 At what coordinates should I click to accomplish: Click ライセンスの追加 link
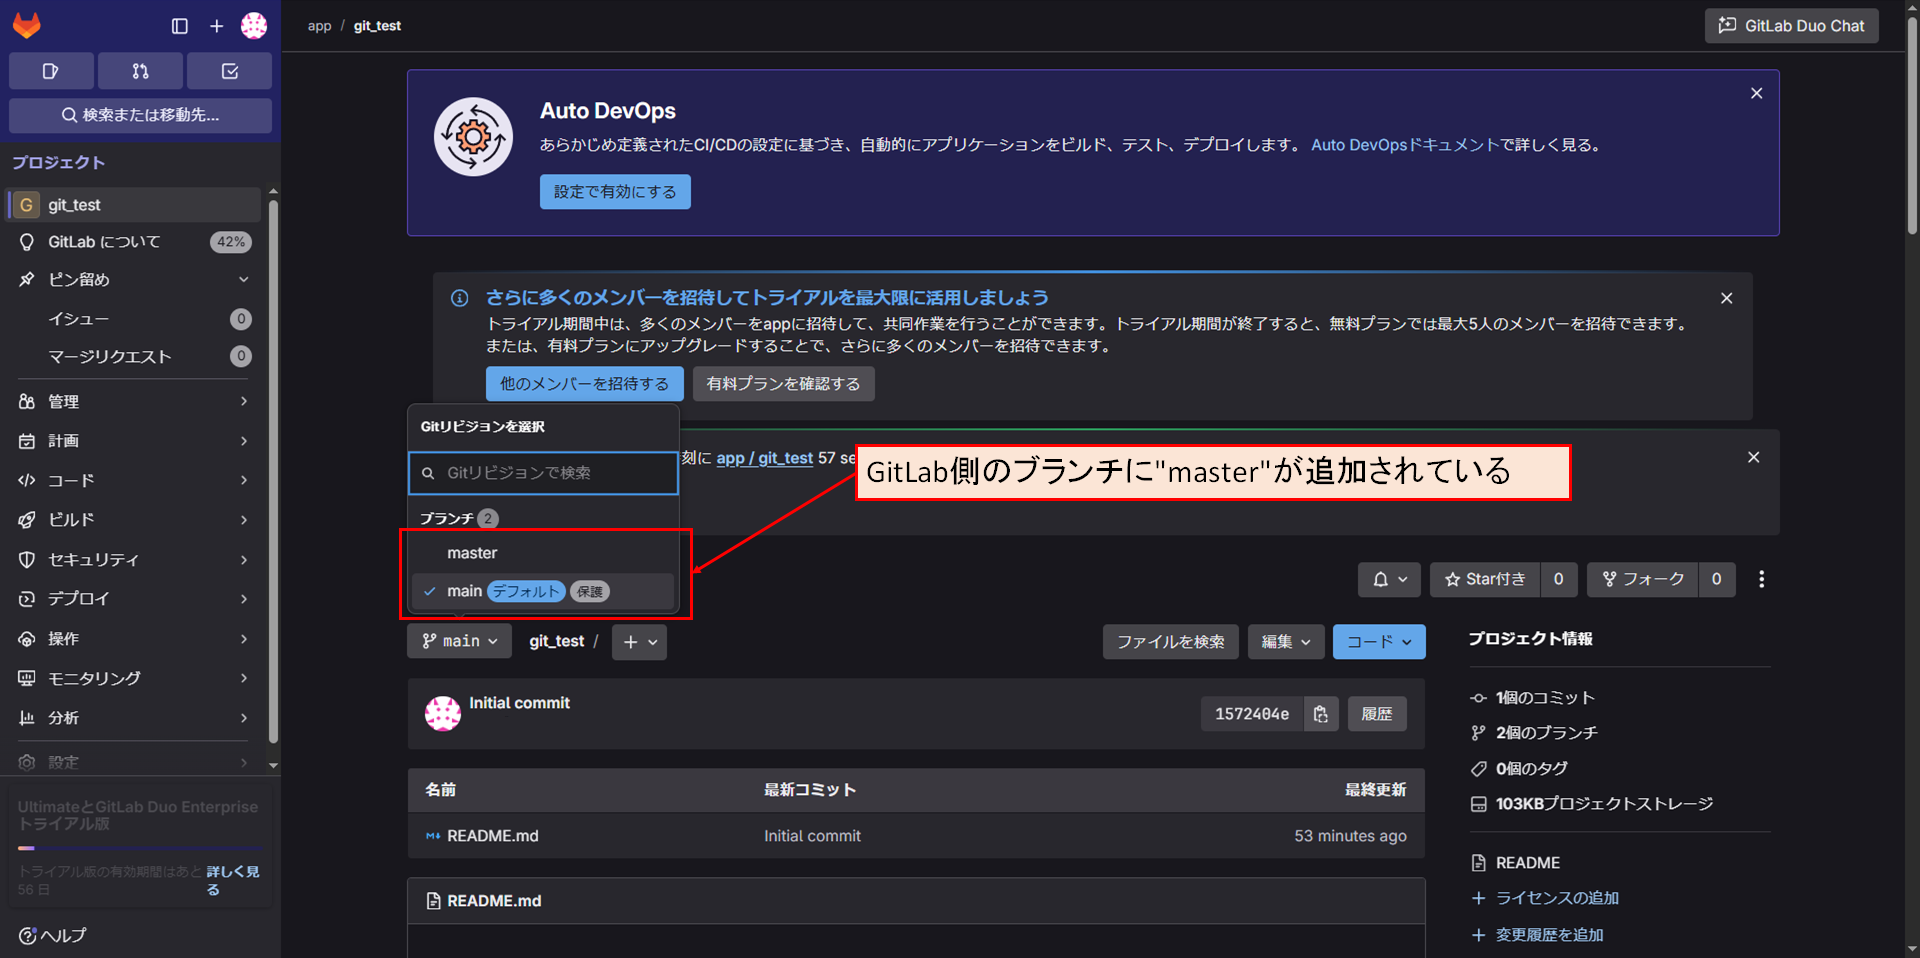coord(1557,898)
